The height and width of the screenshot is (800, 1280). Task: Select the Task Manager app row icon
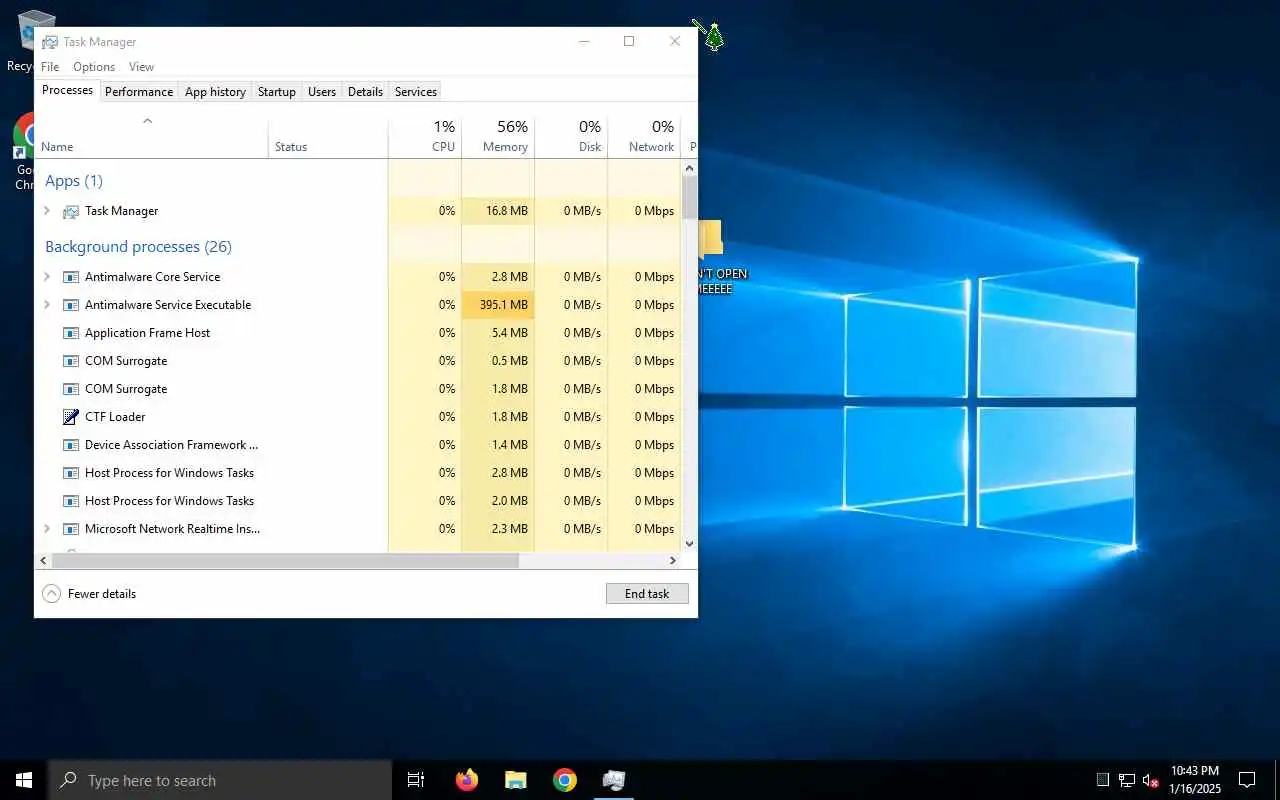[x=71, y=211]
